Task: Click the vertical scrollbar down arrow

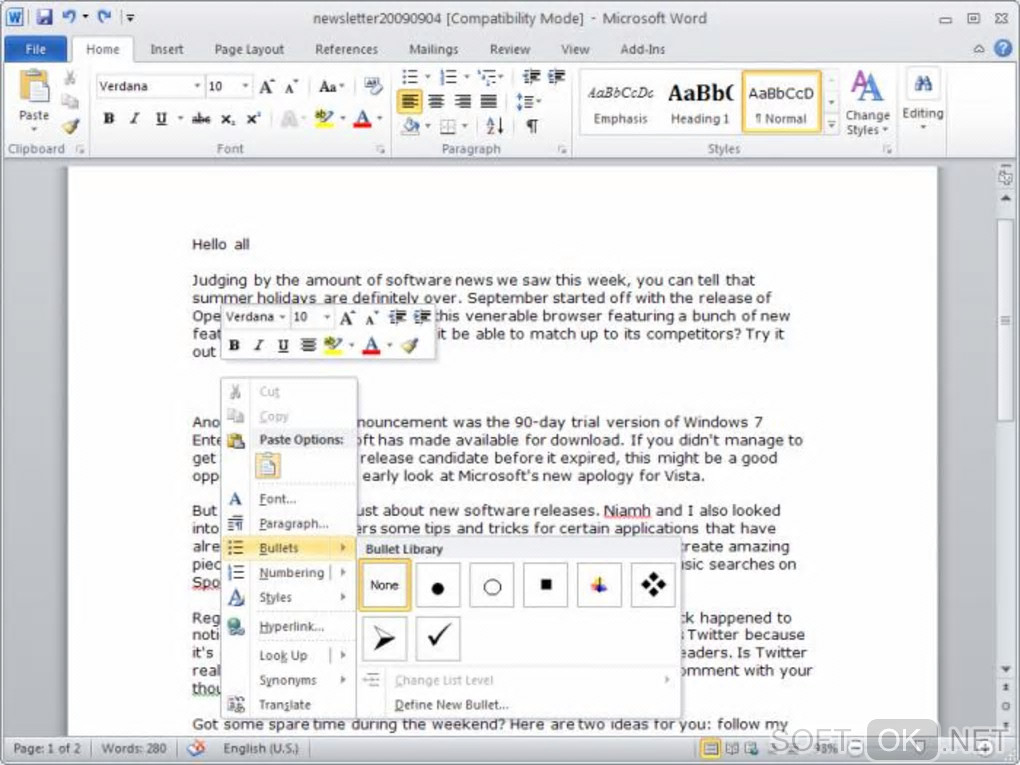Action: [x=1006, y=669]
